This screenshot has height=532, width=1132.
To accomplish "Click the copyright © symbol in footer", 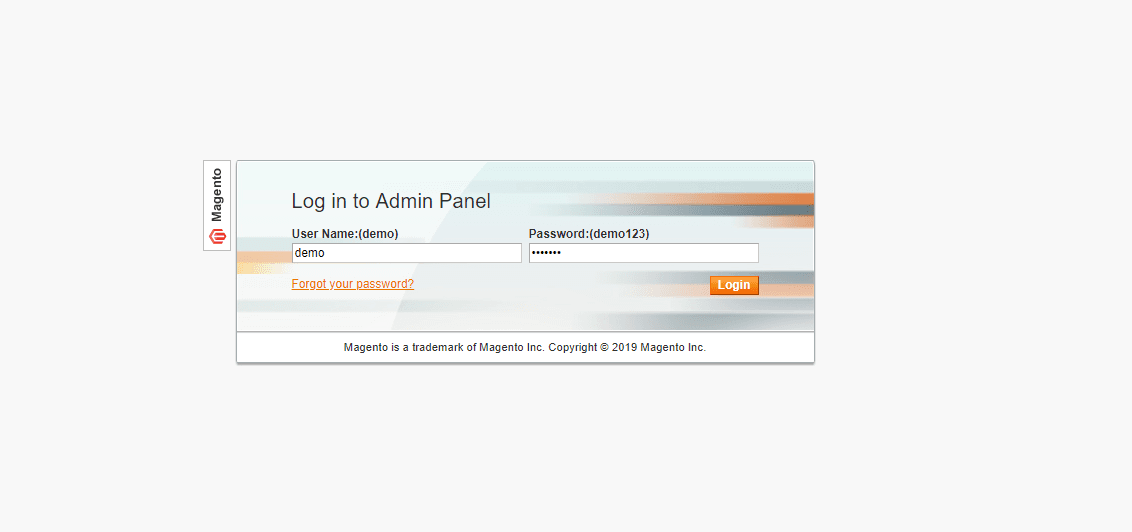I will point(604,347).
